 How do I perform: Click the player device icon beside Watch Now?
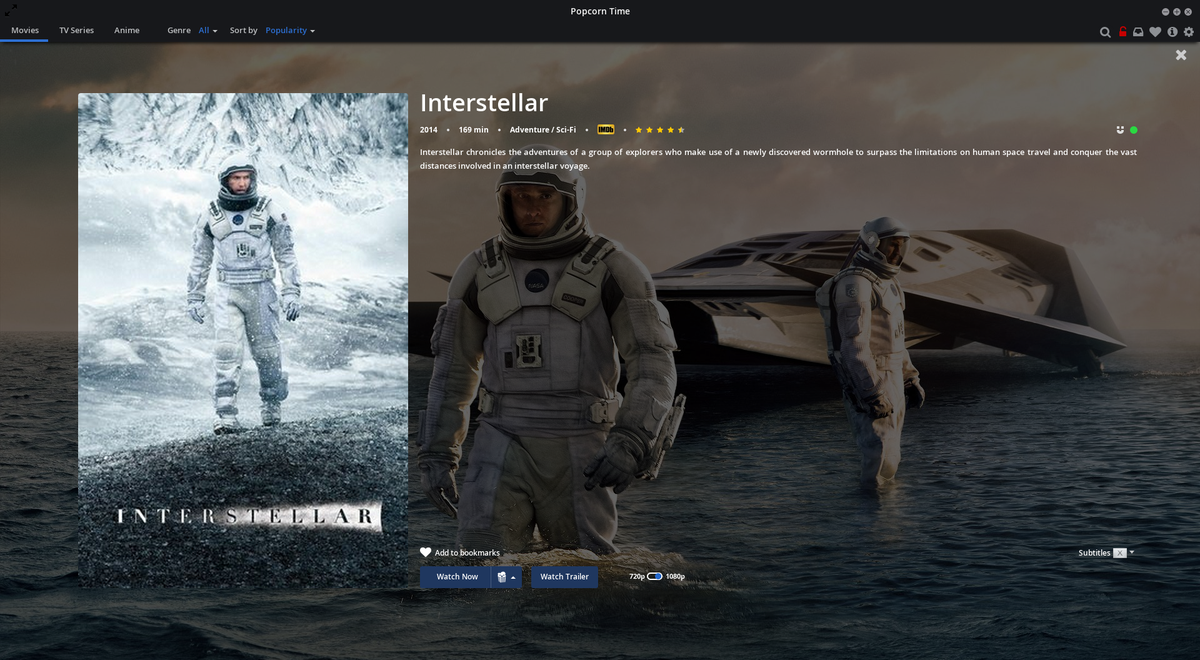(502, 577)
